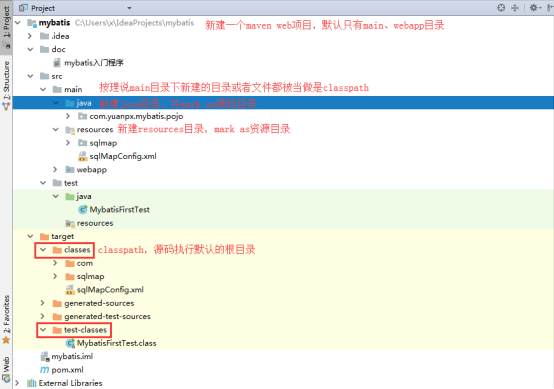Click the webapp web folder icon
Screen dimensions: 554x389
pyautogui.click(x=70, y=170)
